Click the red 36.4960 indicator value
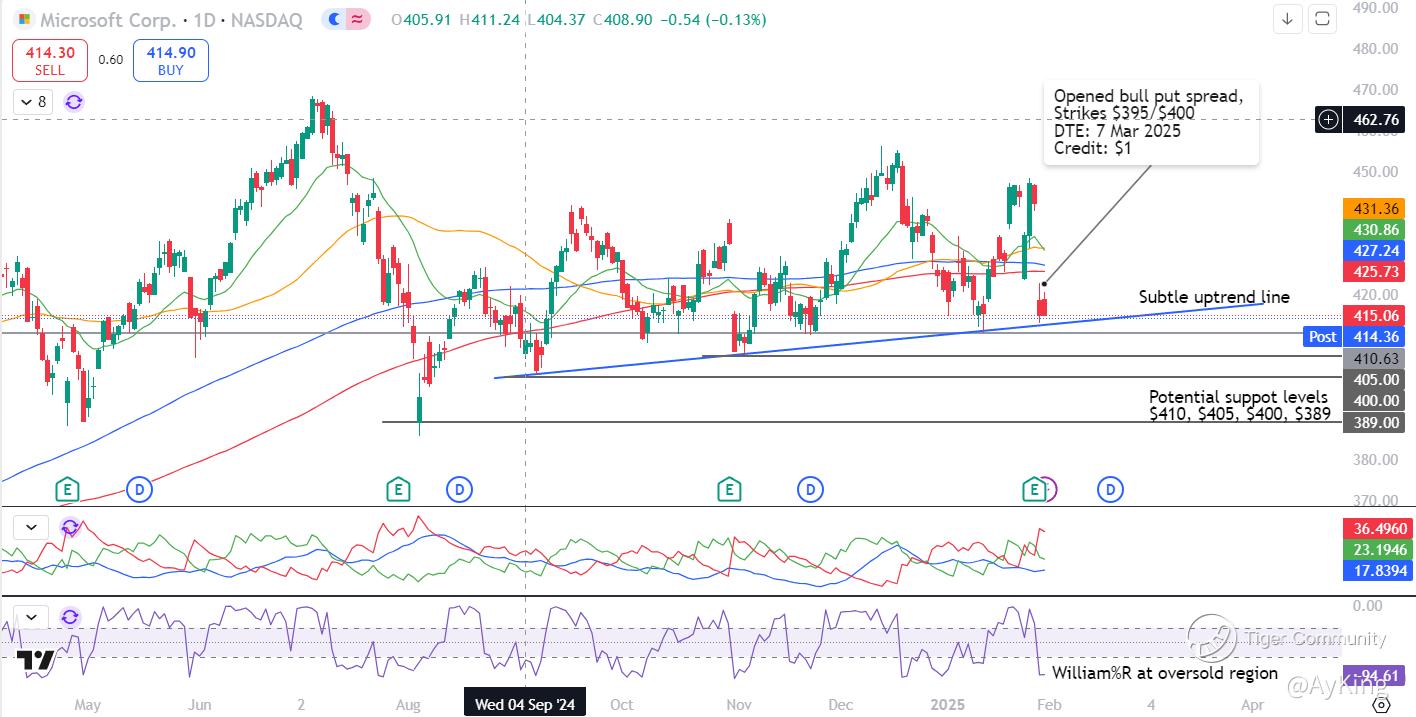The height and width of the screenshot is (717, 1416). coord(1378,529)
